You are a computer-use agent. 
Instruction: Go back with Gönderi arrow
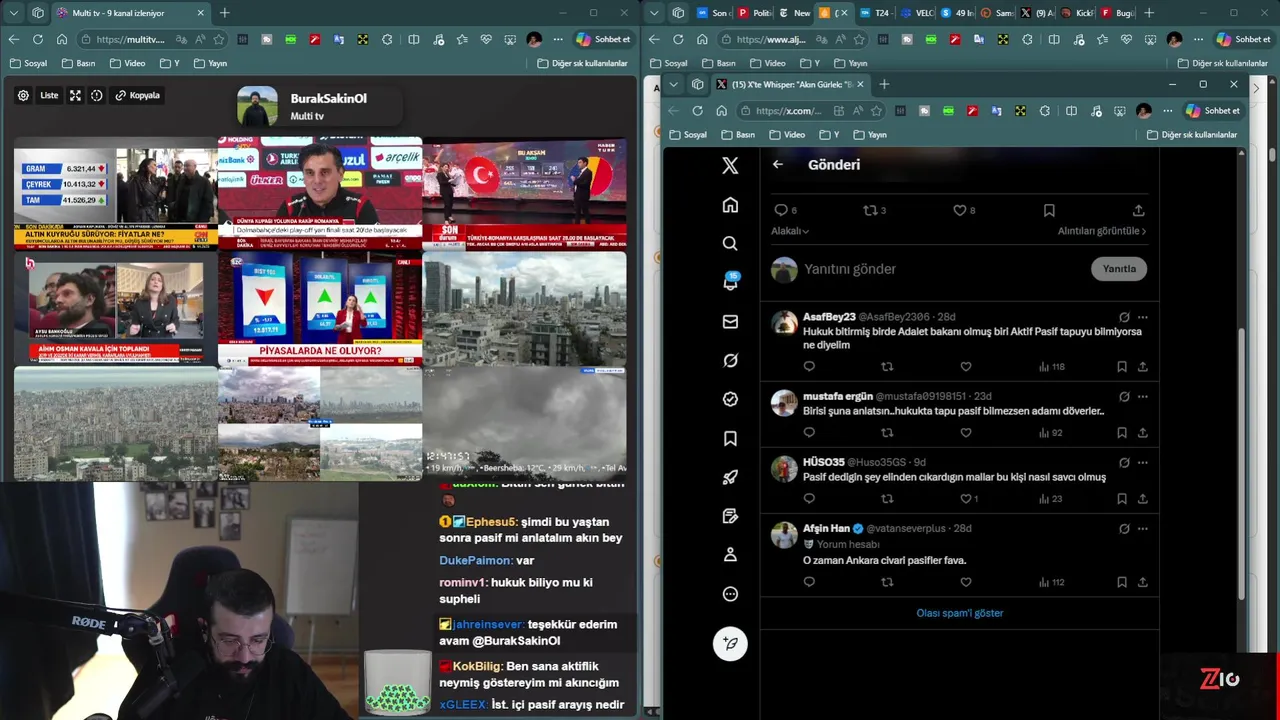tap(778, 164)
